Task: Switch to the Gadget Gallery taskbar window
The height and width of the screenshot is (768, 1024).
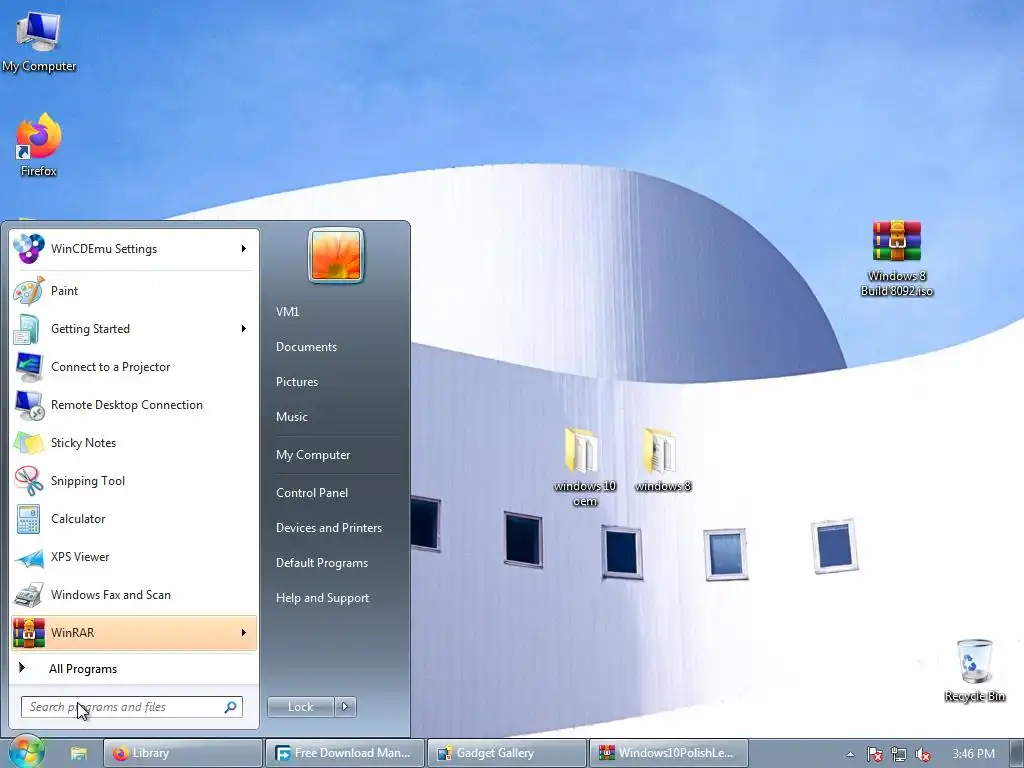Action: coord(507,754)
